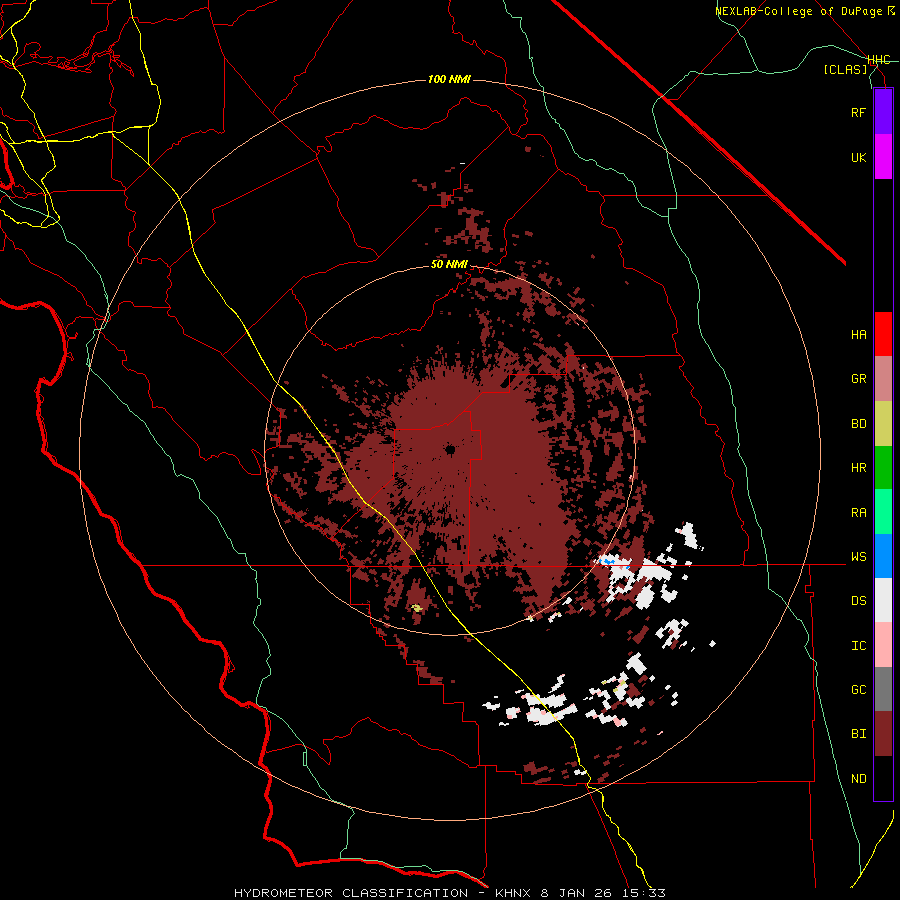Click the RA light-green legend swatch
The width and height of the screenshot is (900, 900).
click(x=883, y=512)
